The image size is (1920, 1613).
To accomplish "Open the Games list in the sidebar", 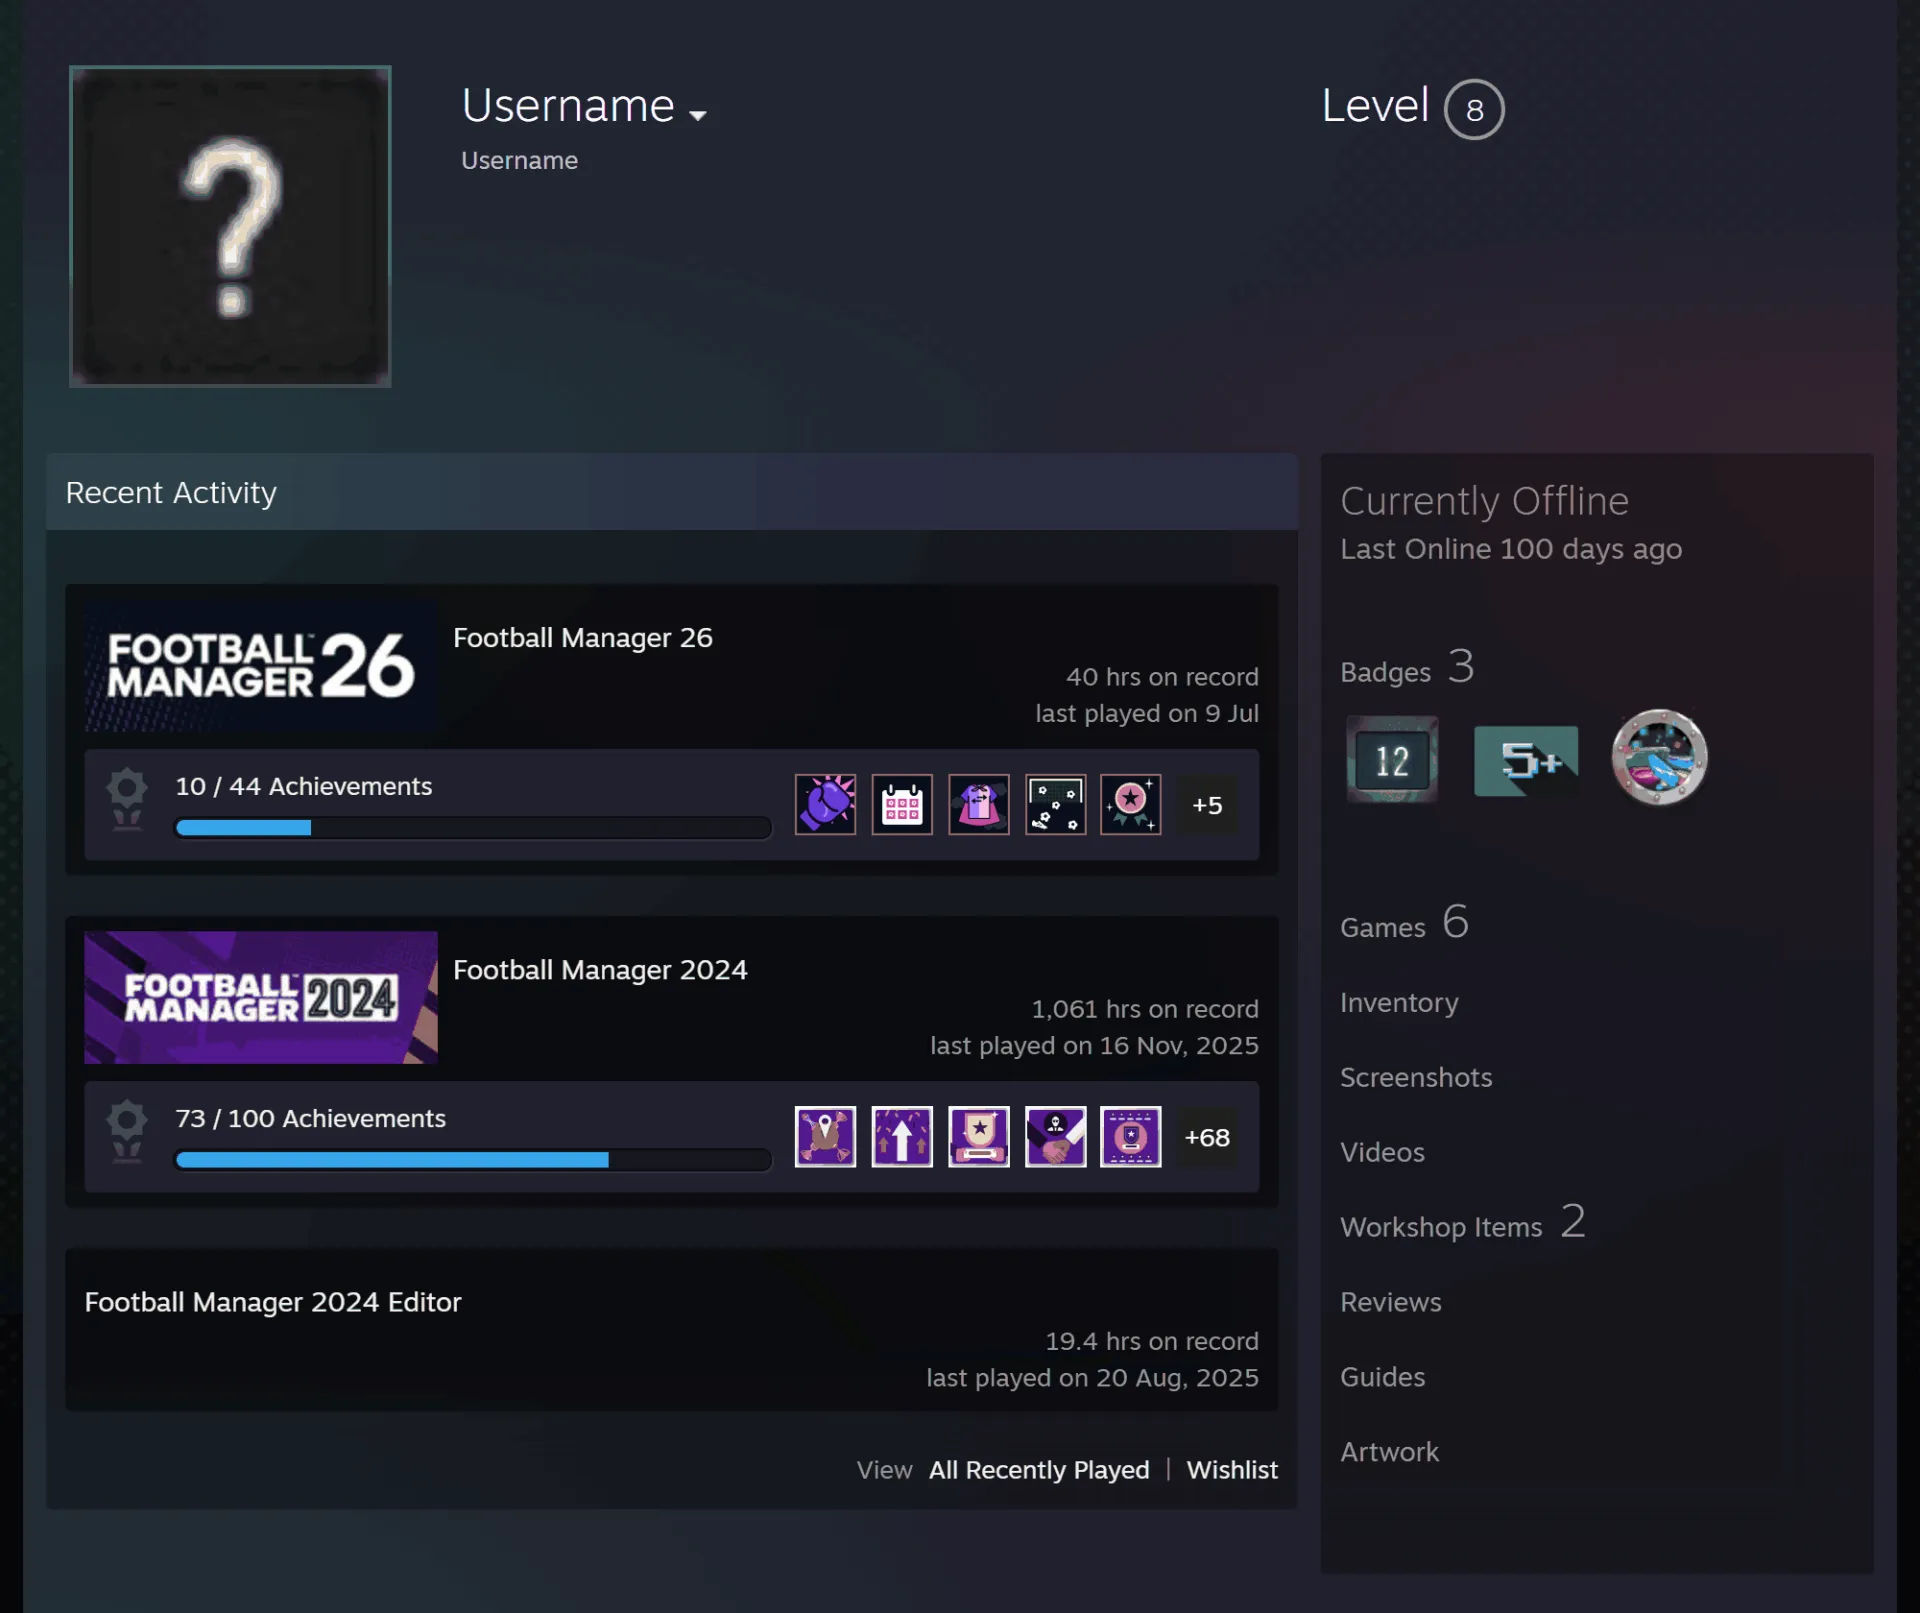I will (1404, 923).
